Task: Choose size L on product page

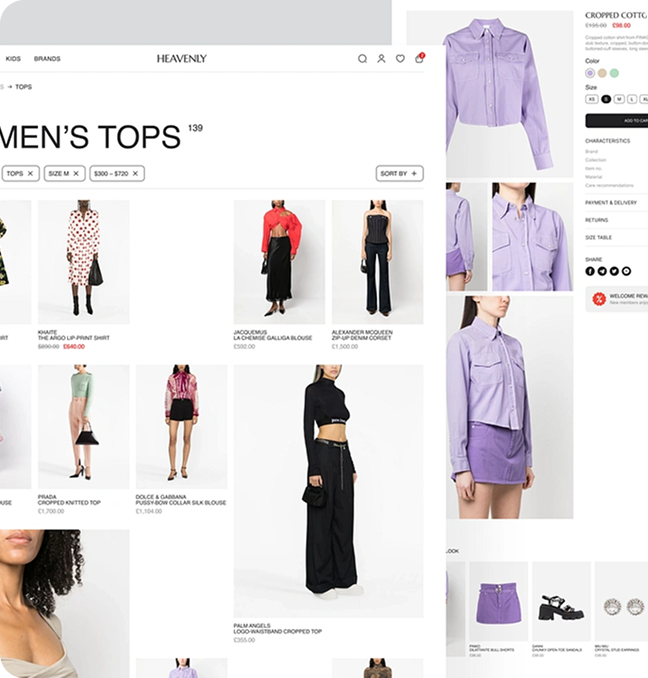Action: click(x=632, y=99)
